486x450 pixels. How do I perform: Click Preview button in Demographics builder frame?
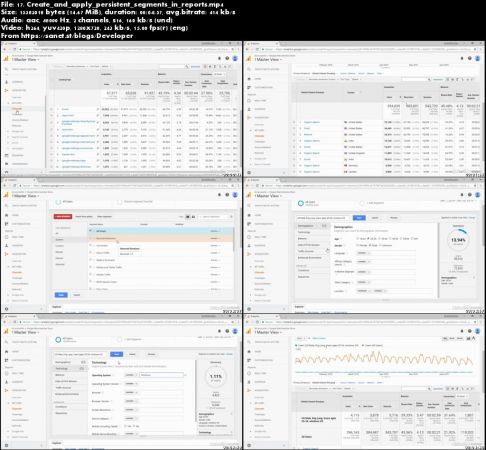394,218
